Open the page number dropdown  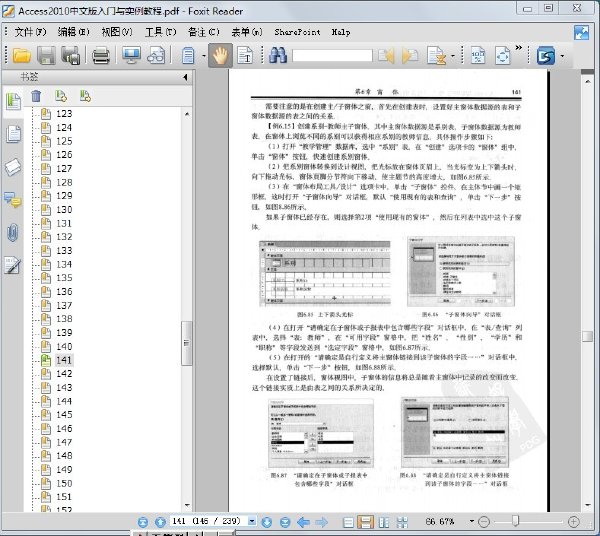click(252, 521)
